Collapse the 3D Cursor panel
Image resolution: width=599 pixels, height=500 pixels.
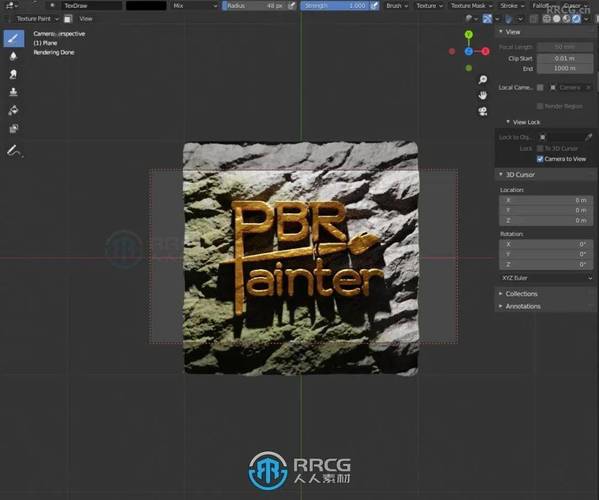(545, 175)
